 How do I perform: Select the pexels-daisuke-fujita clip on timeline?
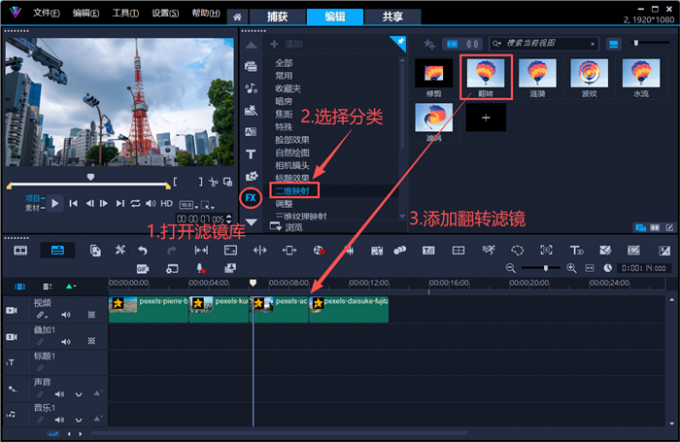[349, 309]
